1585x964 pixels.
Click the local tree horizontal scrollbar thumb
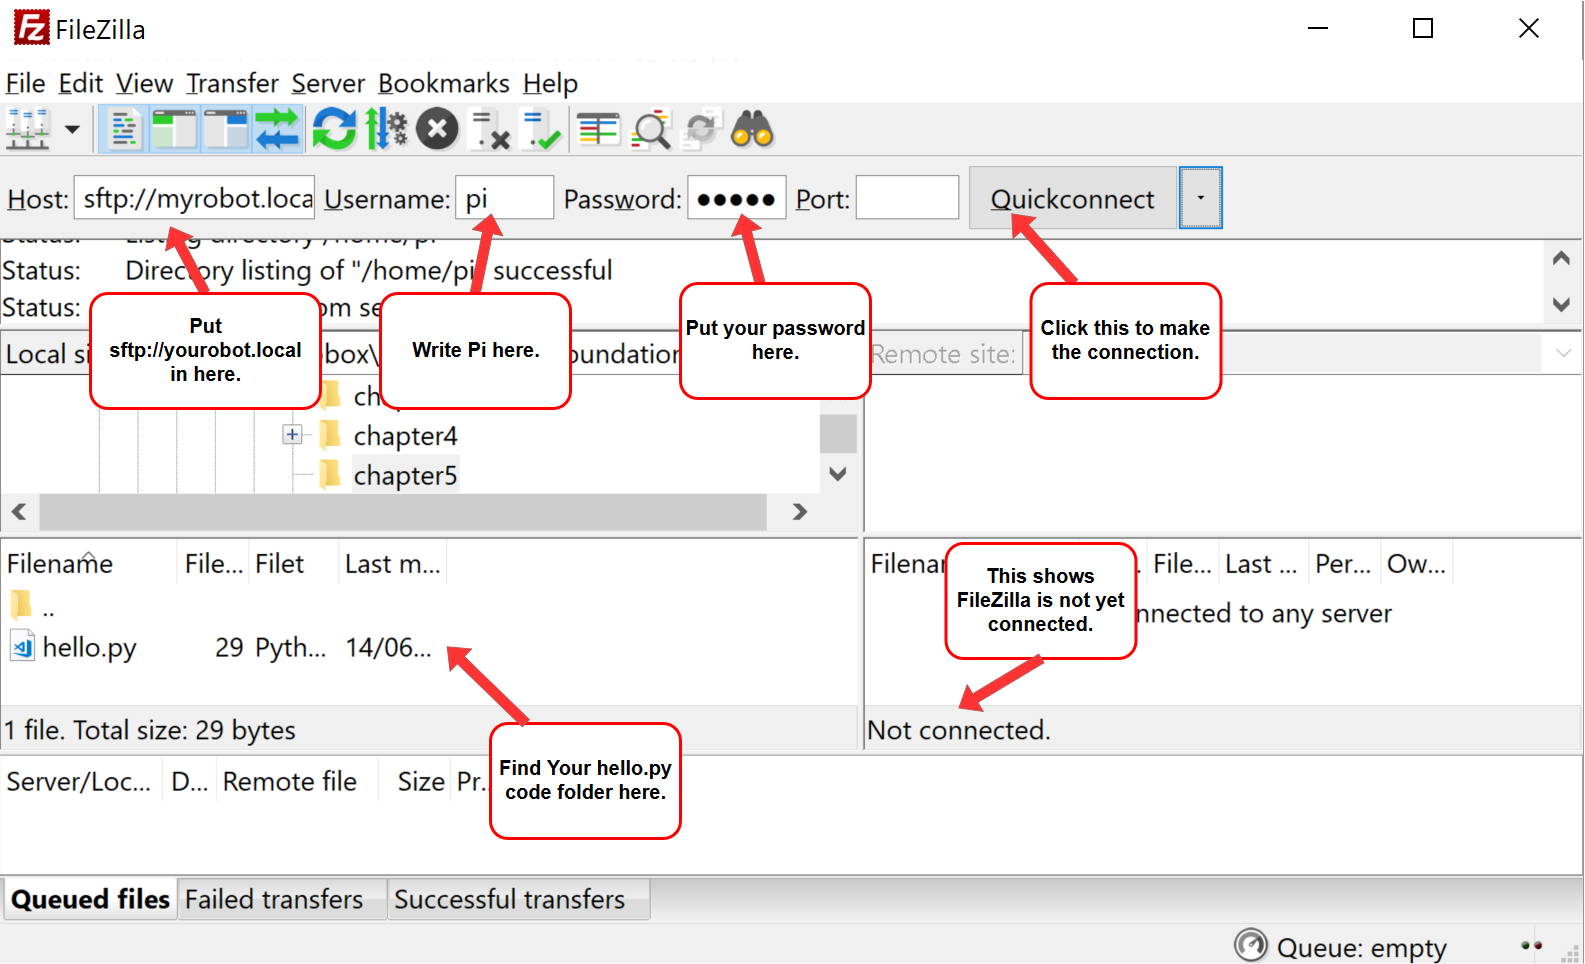point(403,512)
